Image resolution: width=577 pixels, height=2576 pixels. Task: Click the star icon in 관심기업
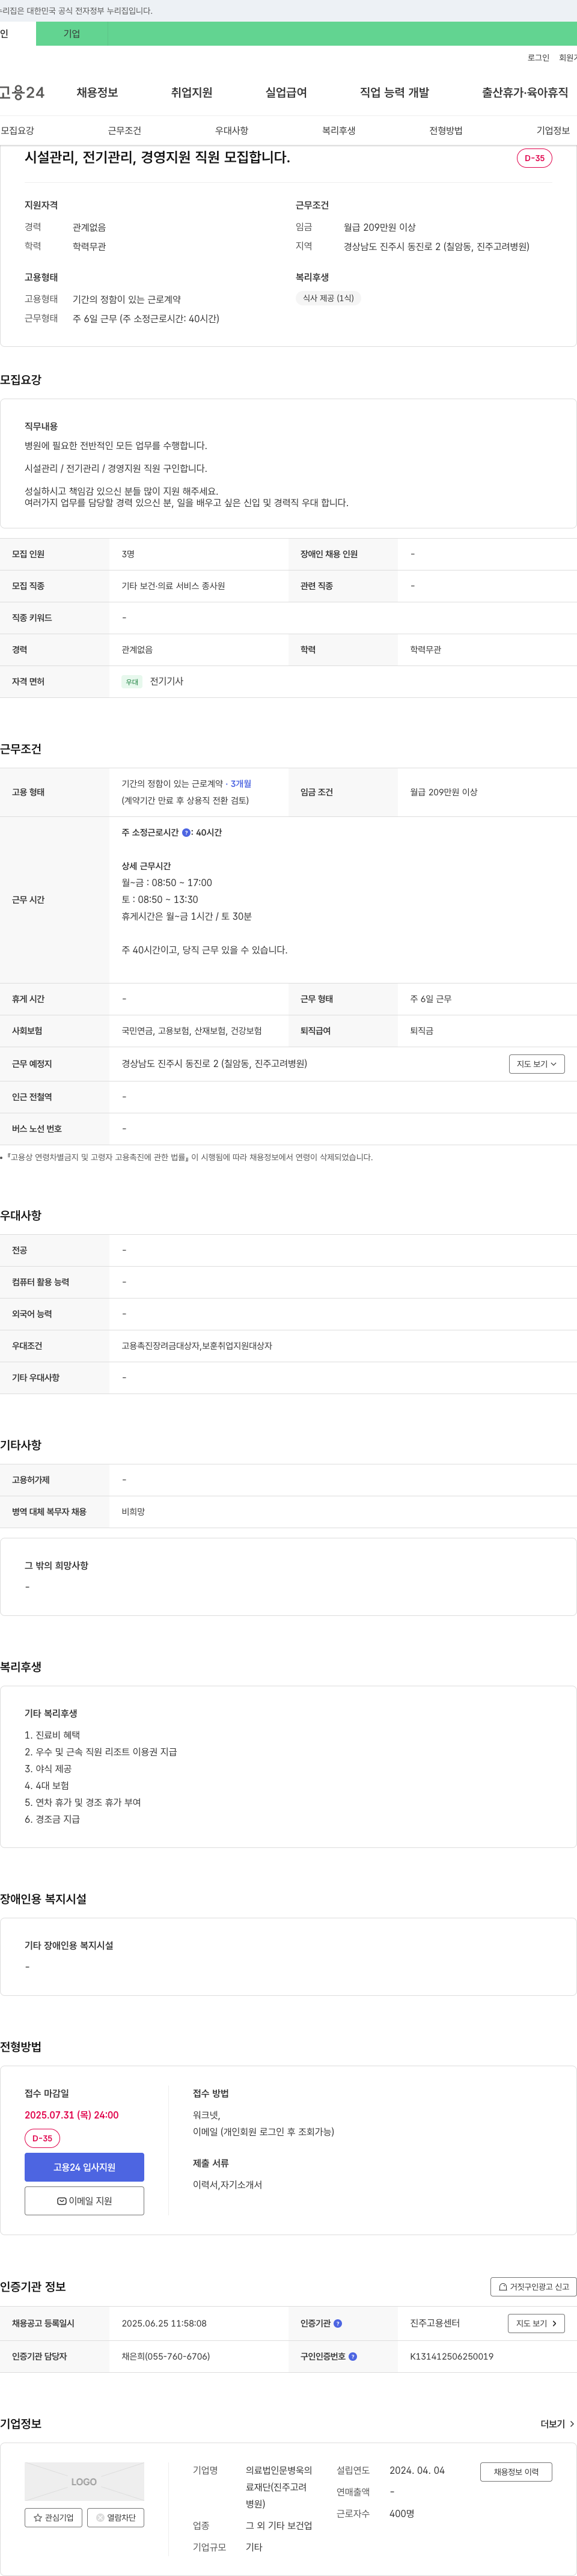(x=38, y=2518)
